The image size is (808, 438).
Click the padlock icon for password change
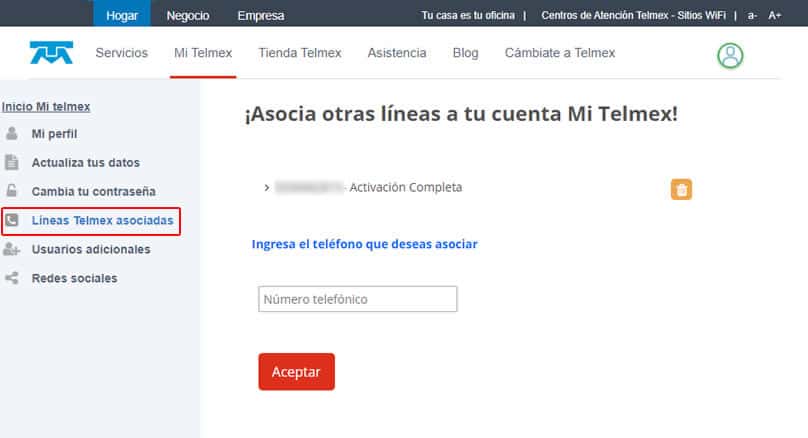pyautogui.click(x=12, y=191)
